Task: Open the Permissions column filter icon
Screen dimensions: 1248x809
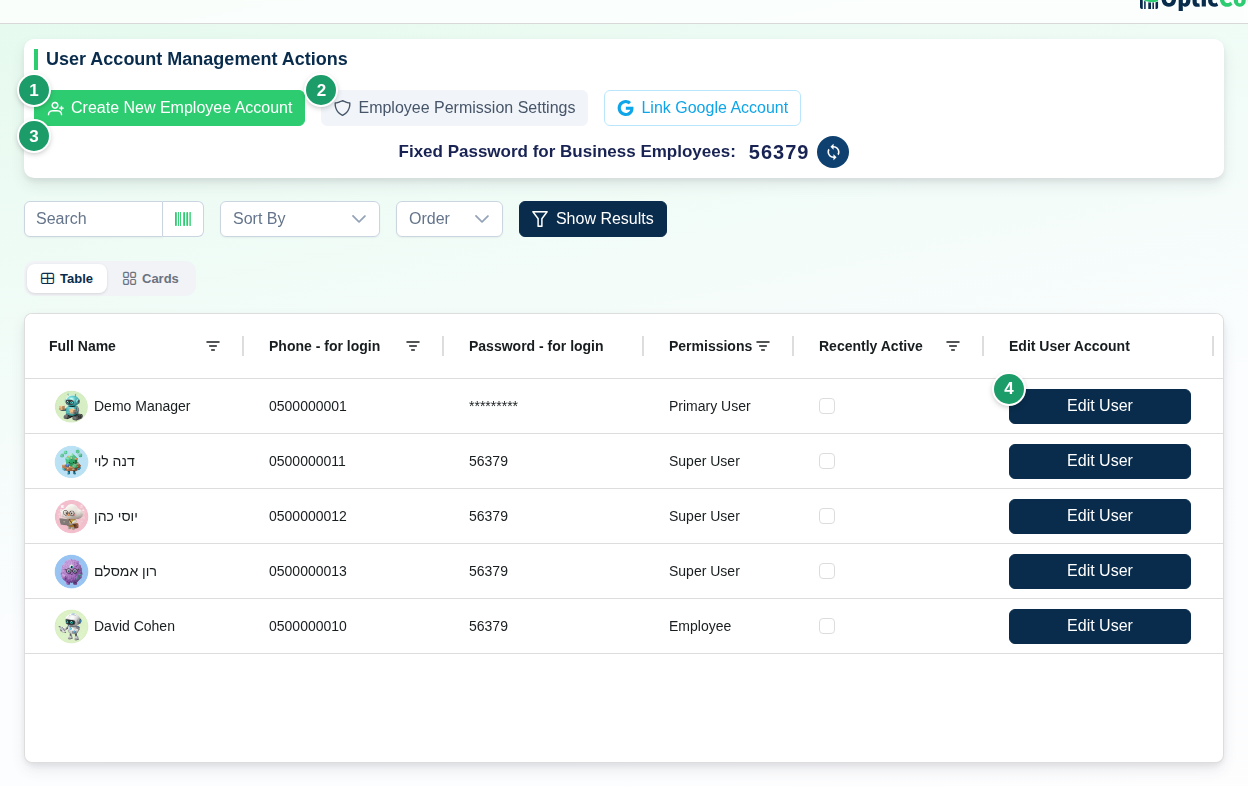Action: coord(763,346)
